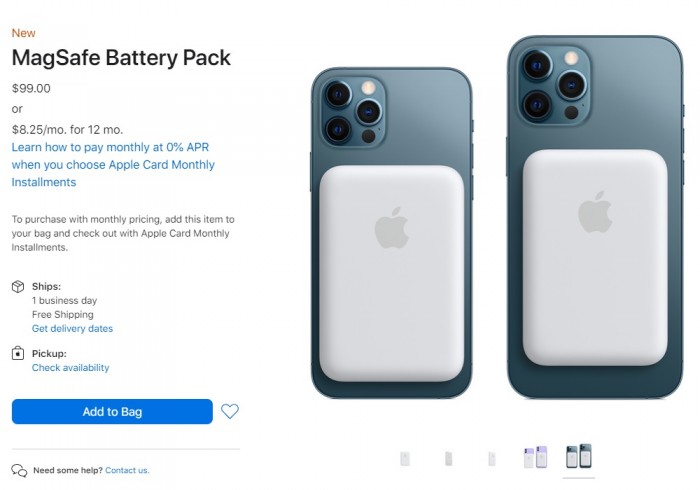The height and width of the screenshot is (490, 700).
Task: Save item with the heart favorite icon
Action: pyautogui.click(x=230, y=411)
